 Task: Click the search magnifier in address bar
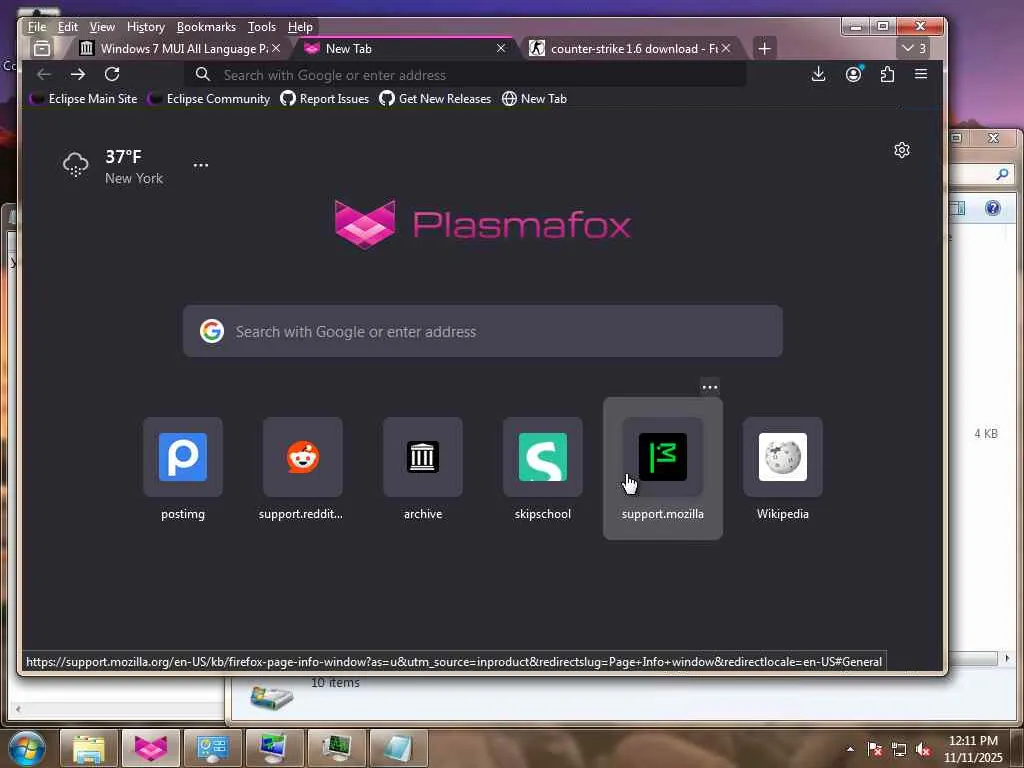[202, 74]
